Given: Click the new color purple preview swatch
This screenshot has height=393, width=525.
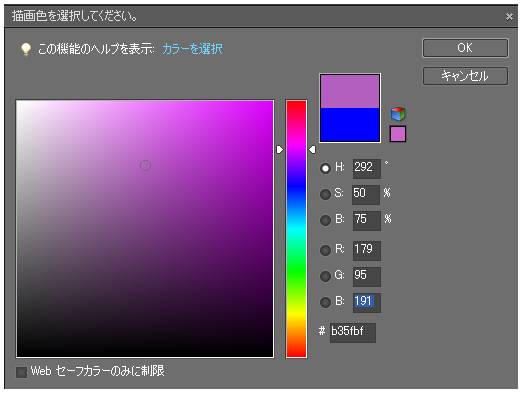Looking at the screenshot, I should (350, 91).
